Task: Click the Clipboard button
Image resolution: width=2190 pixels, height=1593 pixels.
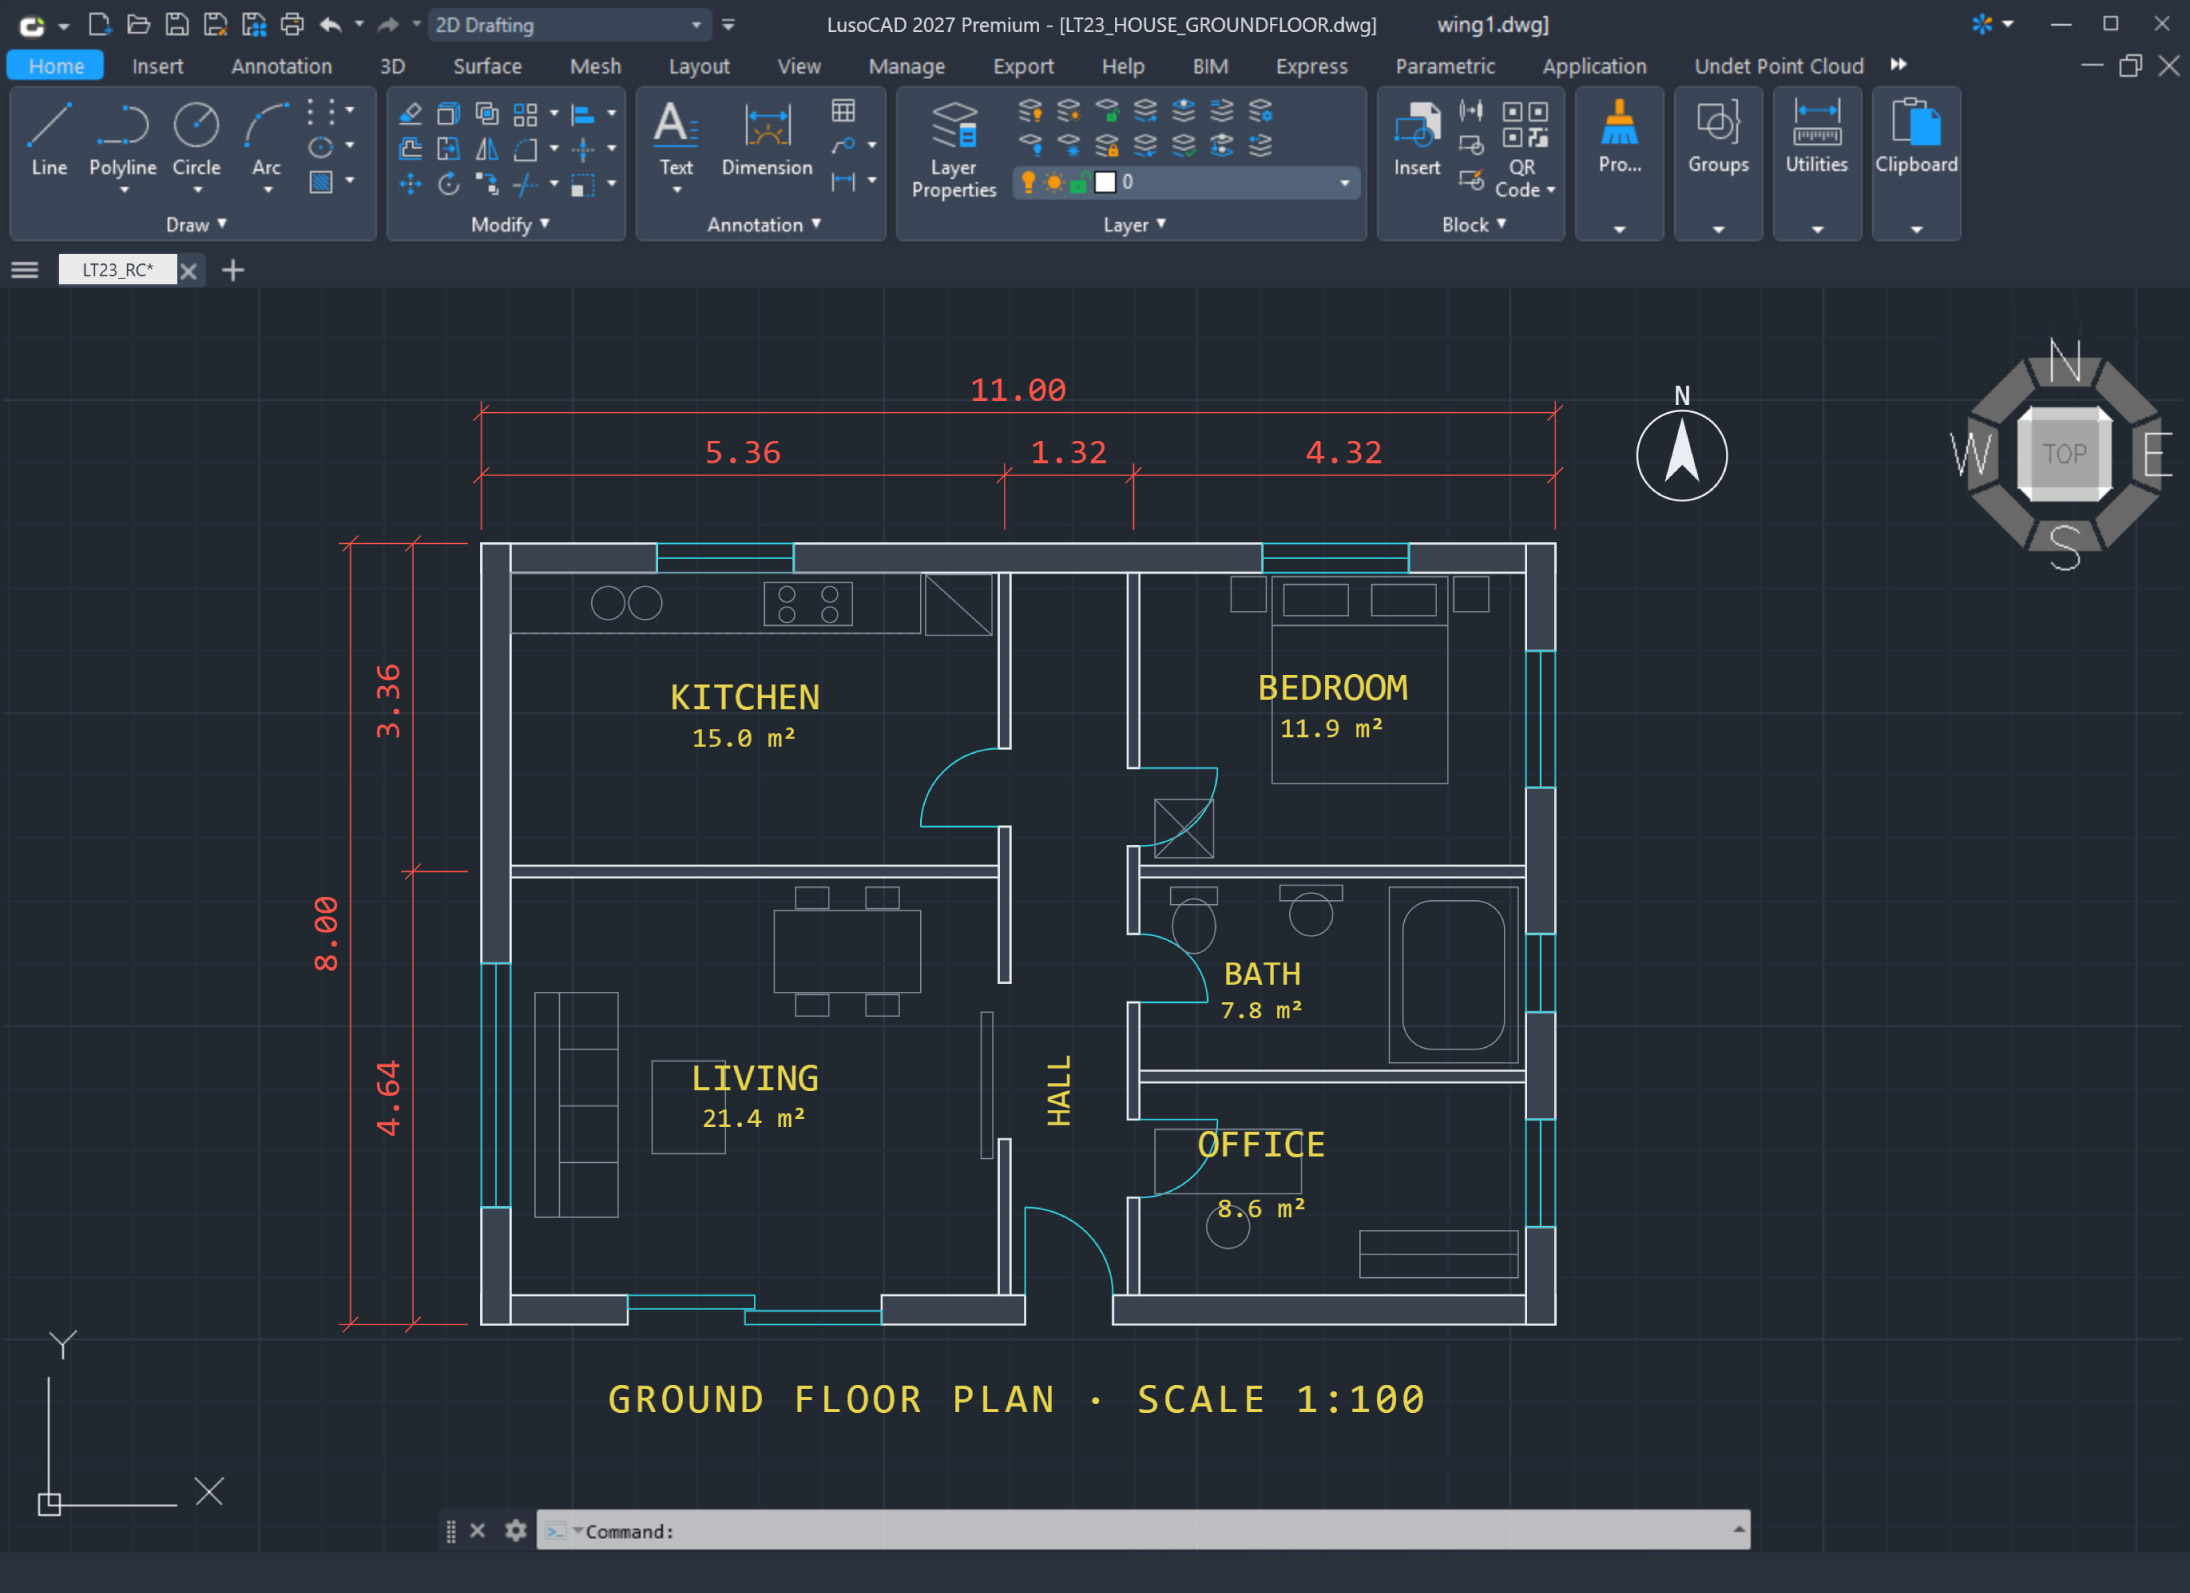Action: pyautogui.click(x=1915, y=138)
